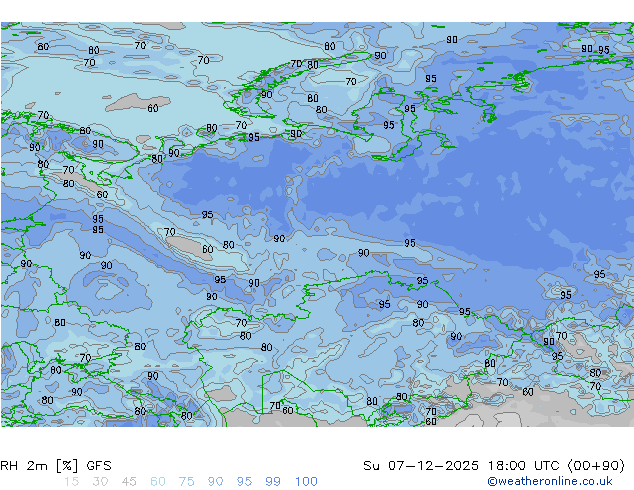Select legend value 90 in color scale
This screenshot has width=634, height=490.
click(x=215, y=482)
